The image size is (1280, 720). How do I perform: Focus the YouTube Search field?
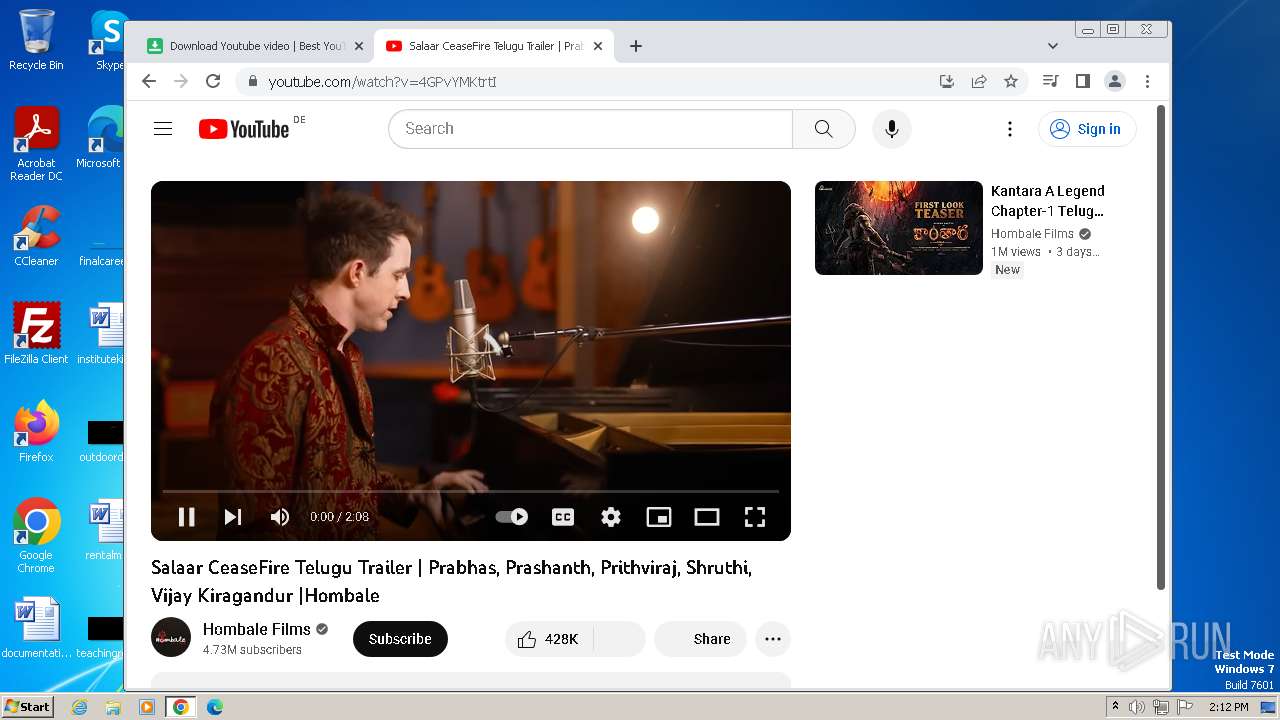coord(590,129)
